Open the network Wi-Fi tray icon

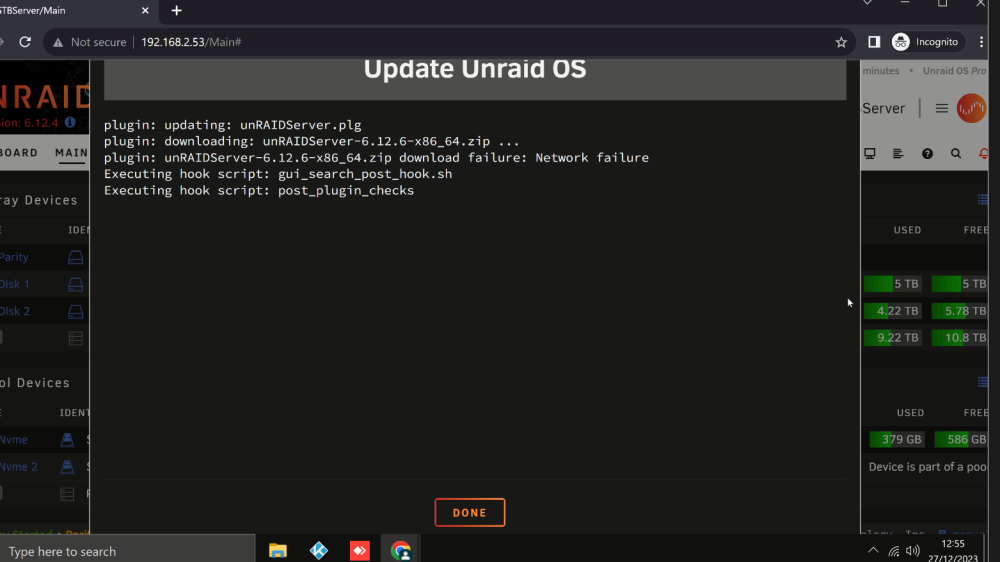point(894,551)
